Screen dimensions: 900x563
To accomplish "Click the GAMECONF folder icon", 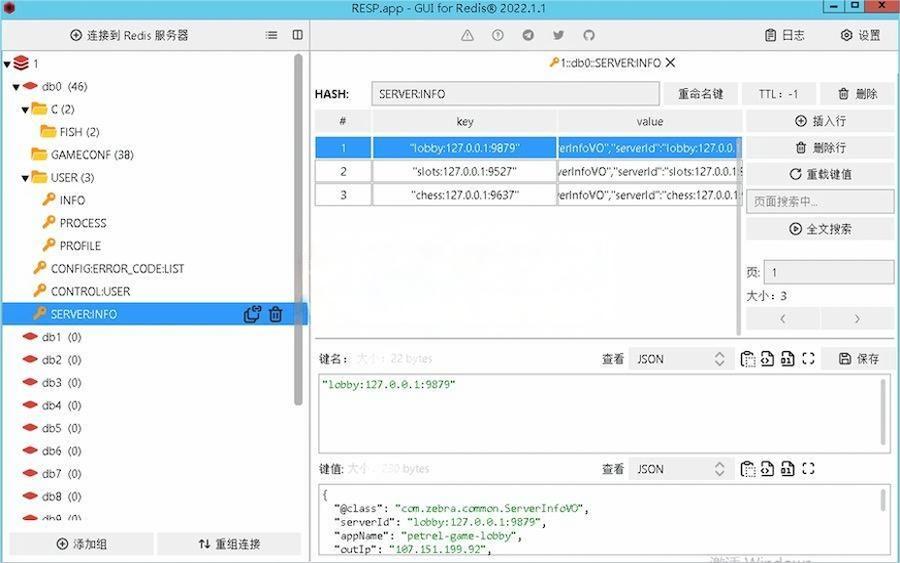I will tap(39, 154).
